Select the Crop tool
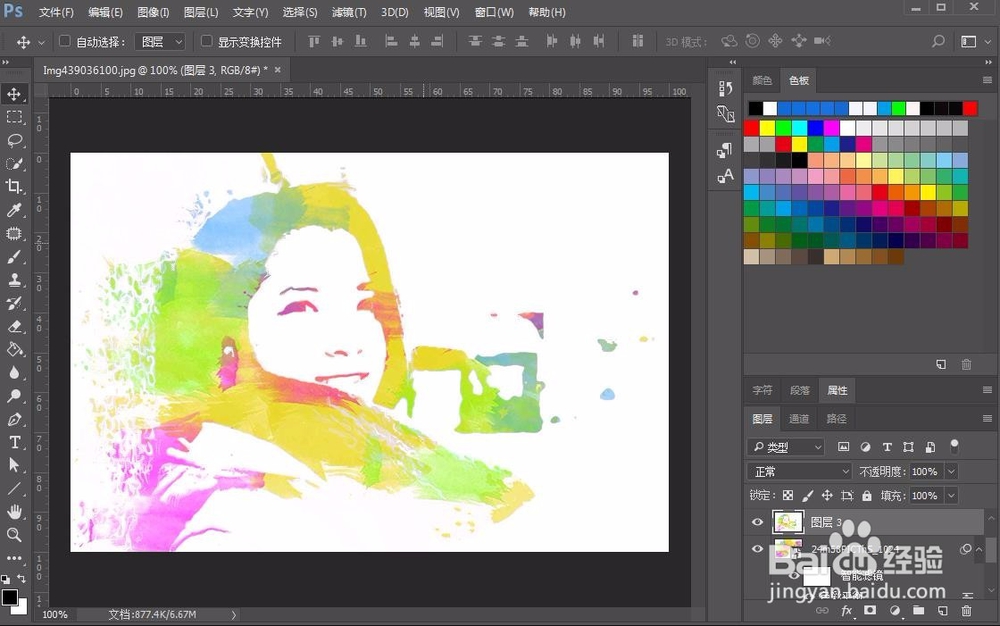Viewport: 1000px width, 626px height. [x=14, y=186]
